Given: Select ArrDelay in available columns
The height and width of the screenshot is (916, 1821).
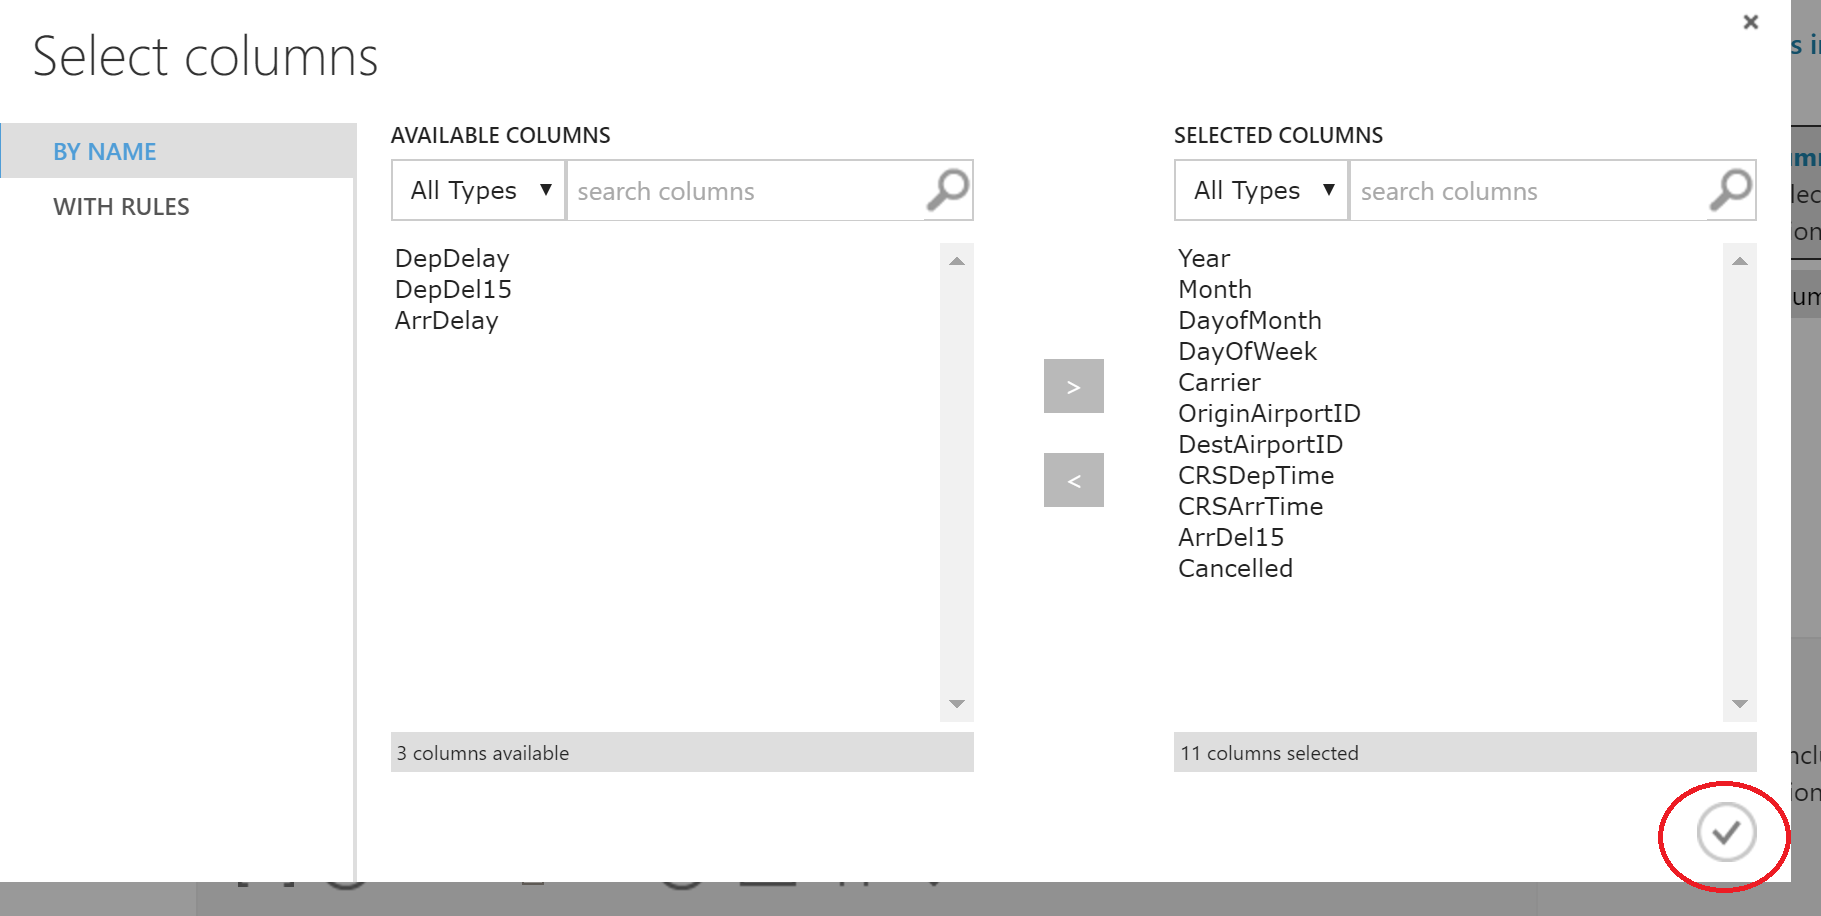Looking at the screenshot, I should pyautogui.click(x=446, y=321).
